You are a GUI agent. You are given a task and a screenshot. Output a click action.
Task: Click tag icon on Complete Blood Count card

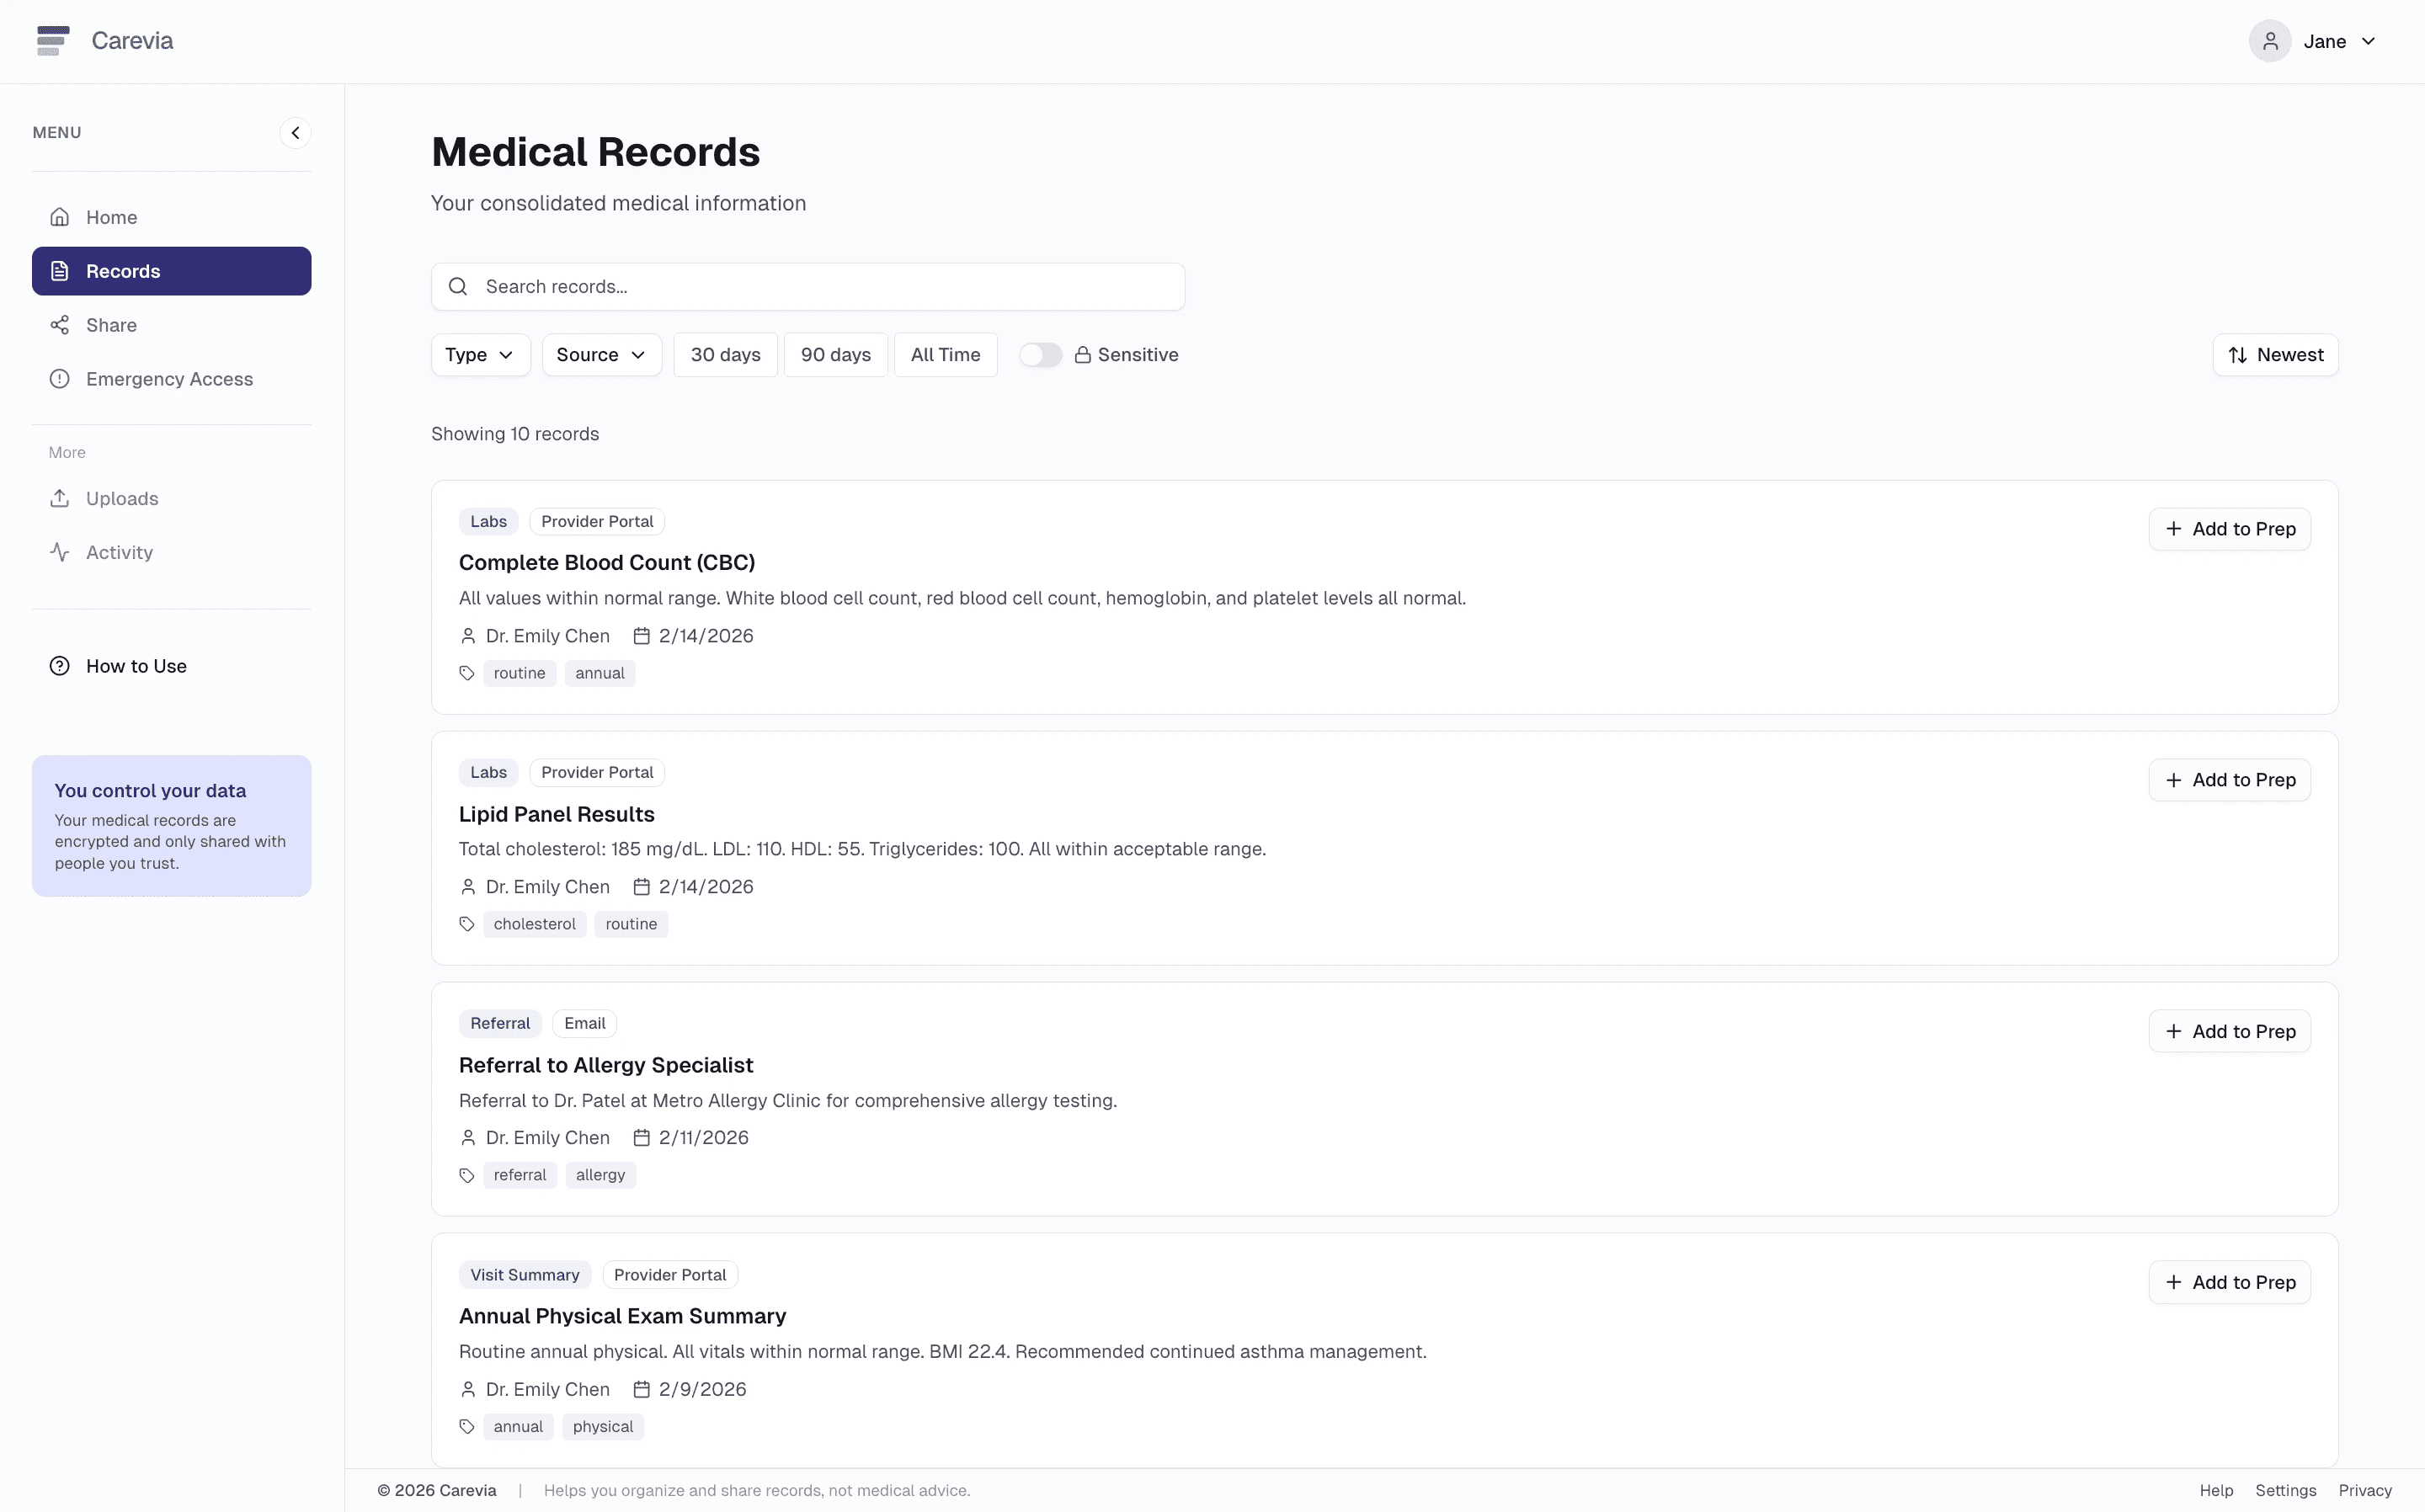tap(467, 673)
